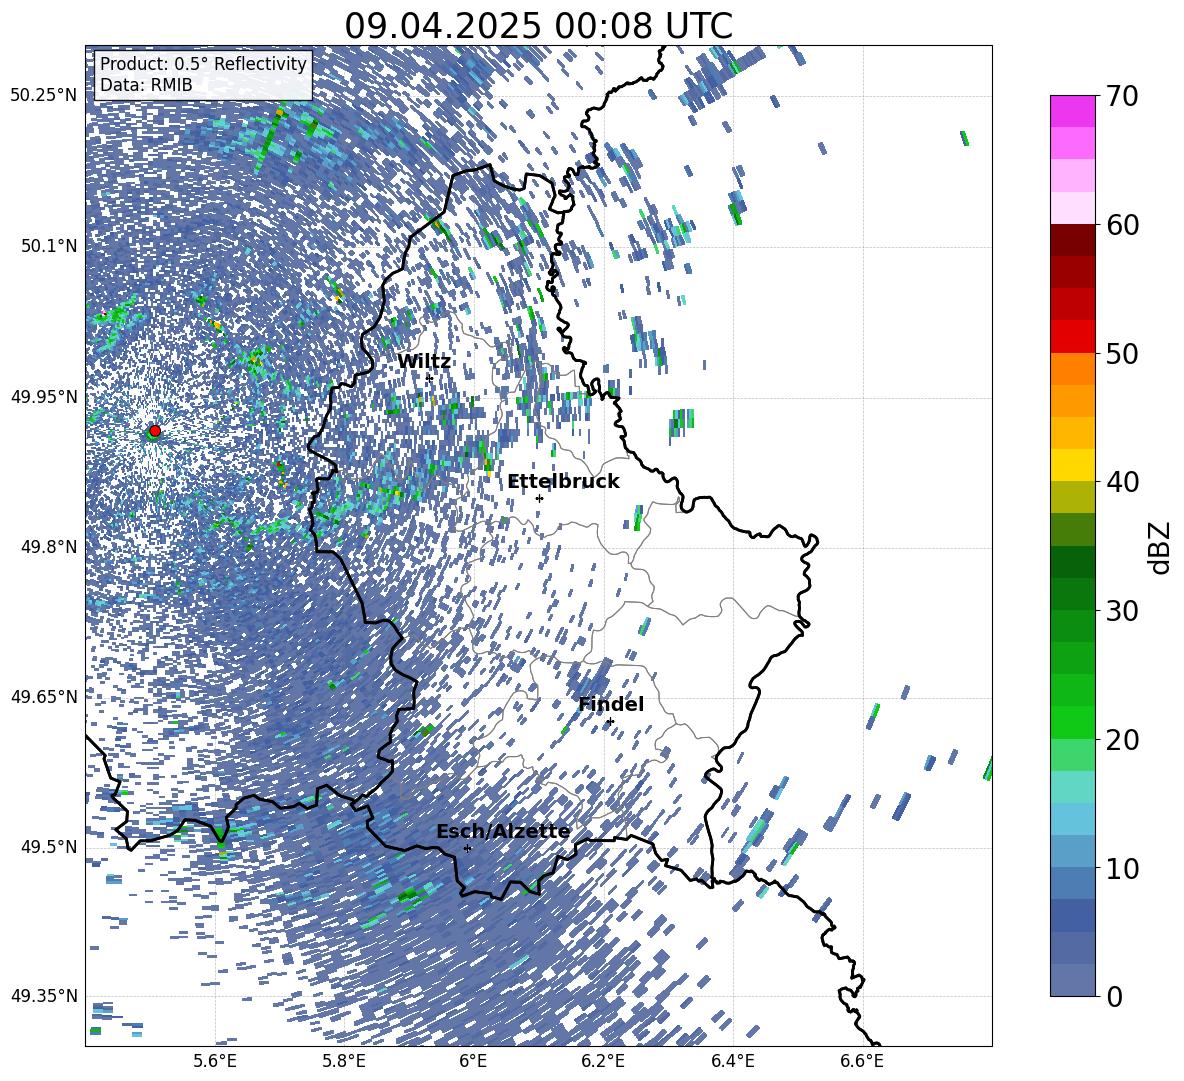Image resolution: width=1184 pixels, height=1081 pixels.
Task: Click the light blue colorbar swatch above 10
Action: tap(1072, 819)
